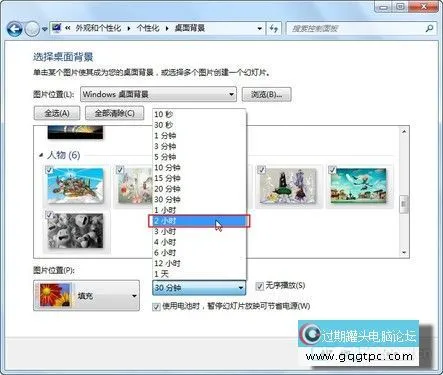The height and width of the screenshot is (375, 443).
Task: Open the recent pages dropdown arrow
Action: tap(45, 29)
